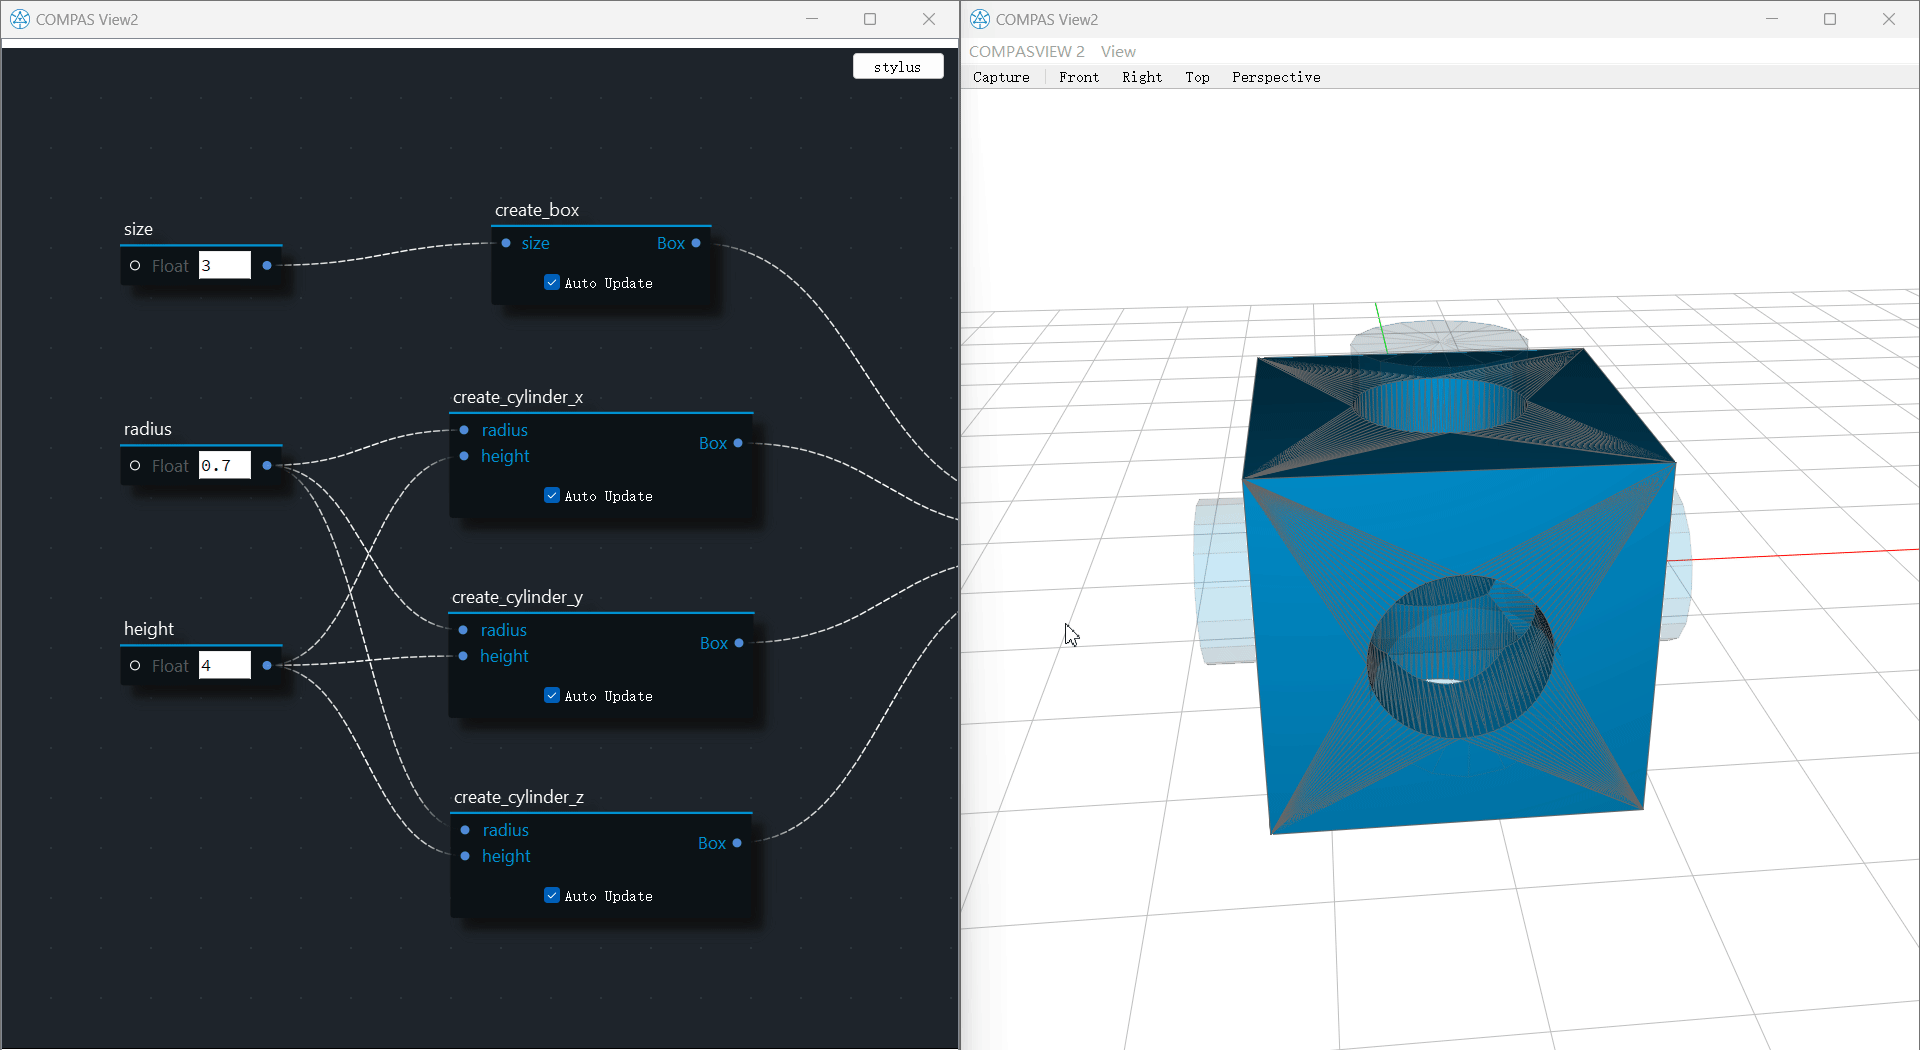This screenshot has height=1050, width=1920.
Task: Click the size input port on create_box node
Action: (507, 243)
